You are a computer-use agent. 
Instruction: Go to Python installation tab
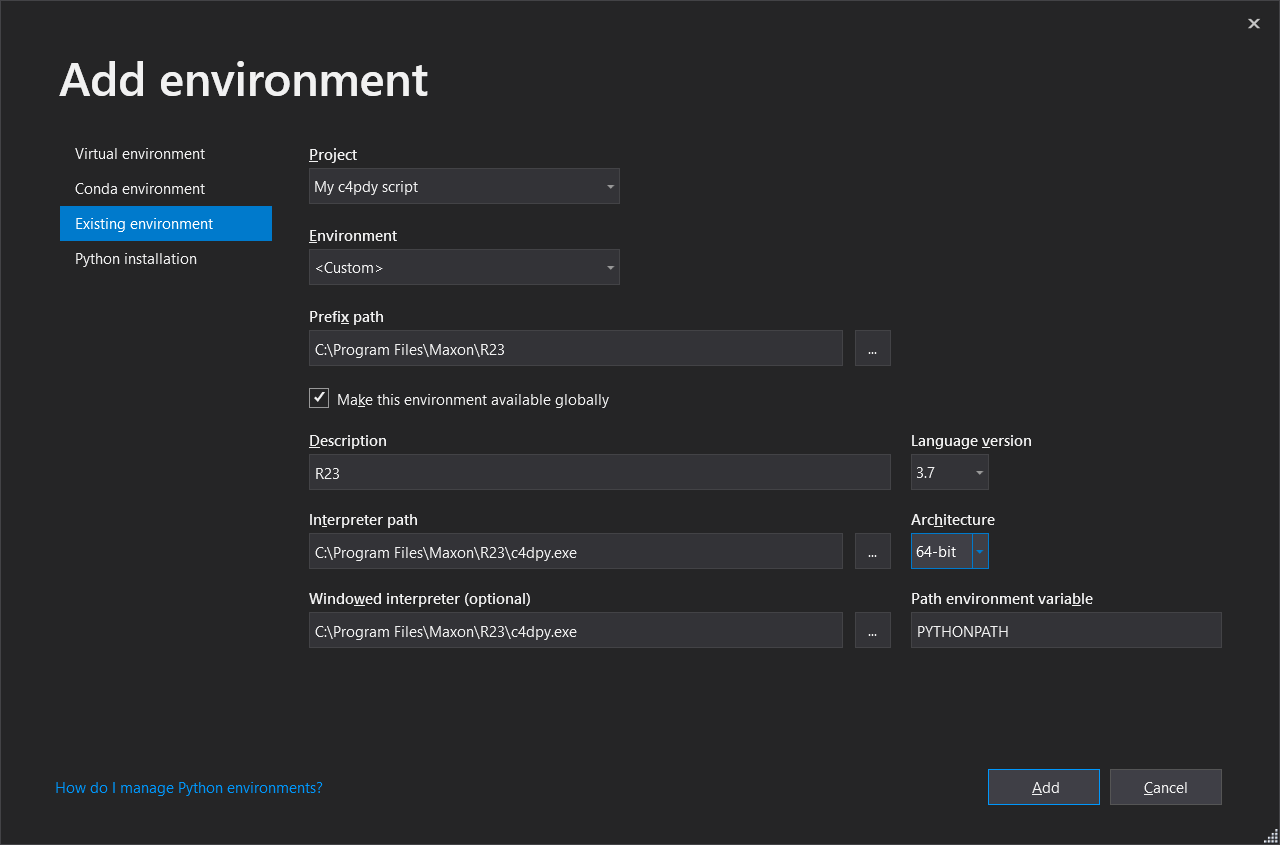tap(136, 259)
